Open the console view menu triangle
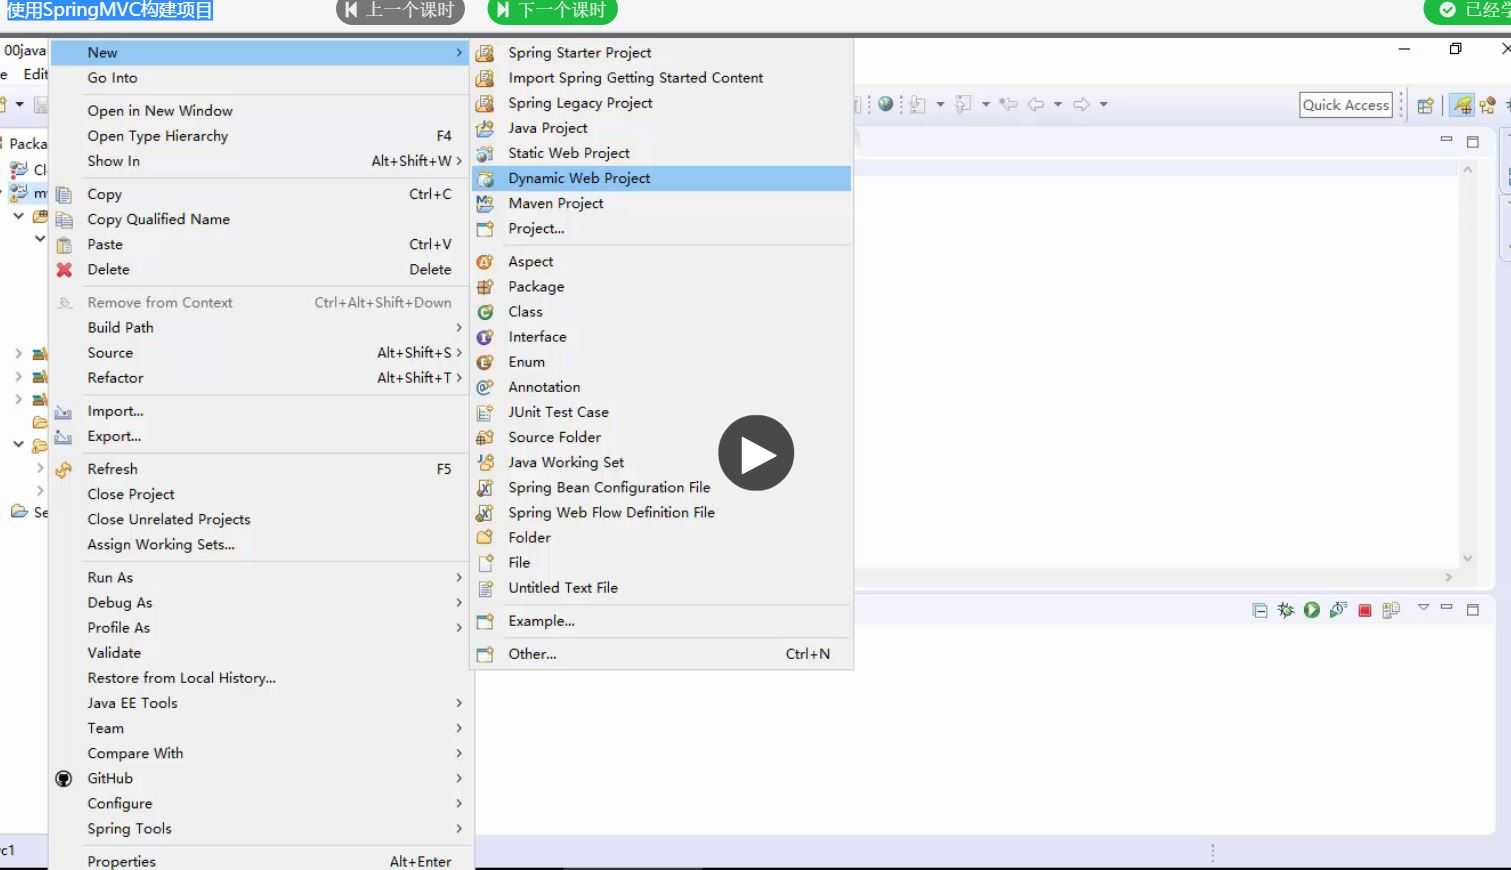This screenshot has width=1511, height=870. [1423, 608]
